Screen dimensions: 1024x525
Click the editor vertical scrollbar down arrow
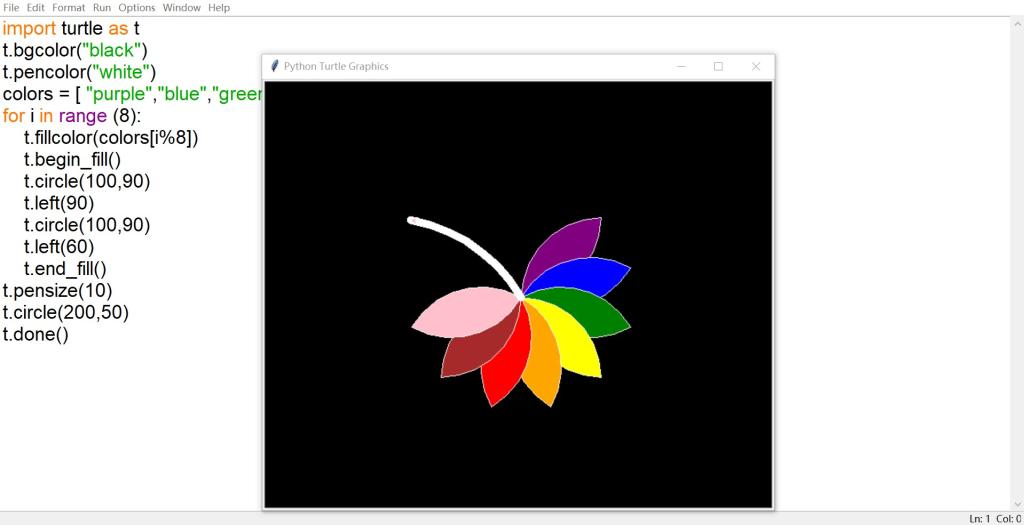click(x=1018, y=504)
